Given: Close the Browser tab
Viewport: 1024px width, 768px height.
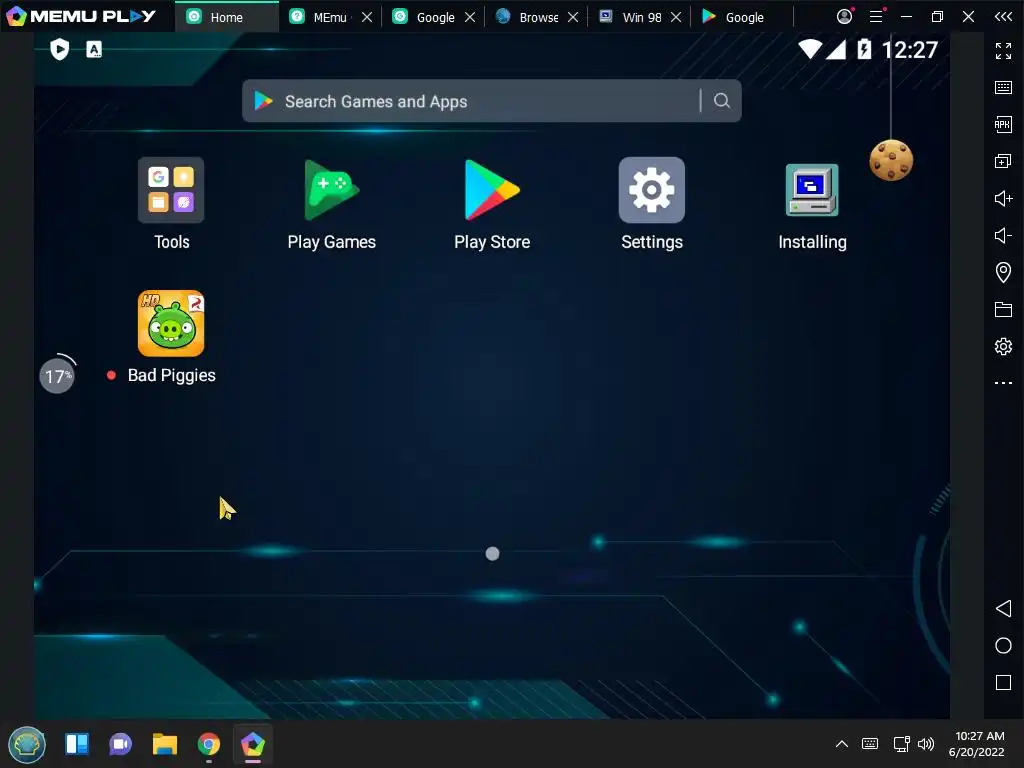Looking at the screenshot, I should coord(573,17).
